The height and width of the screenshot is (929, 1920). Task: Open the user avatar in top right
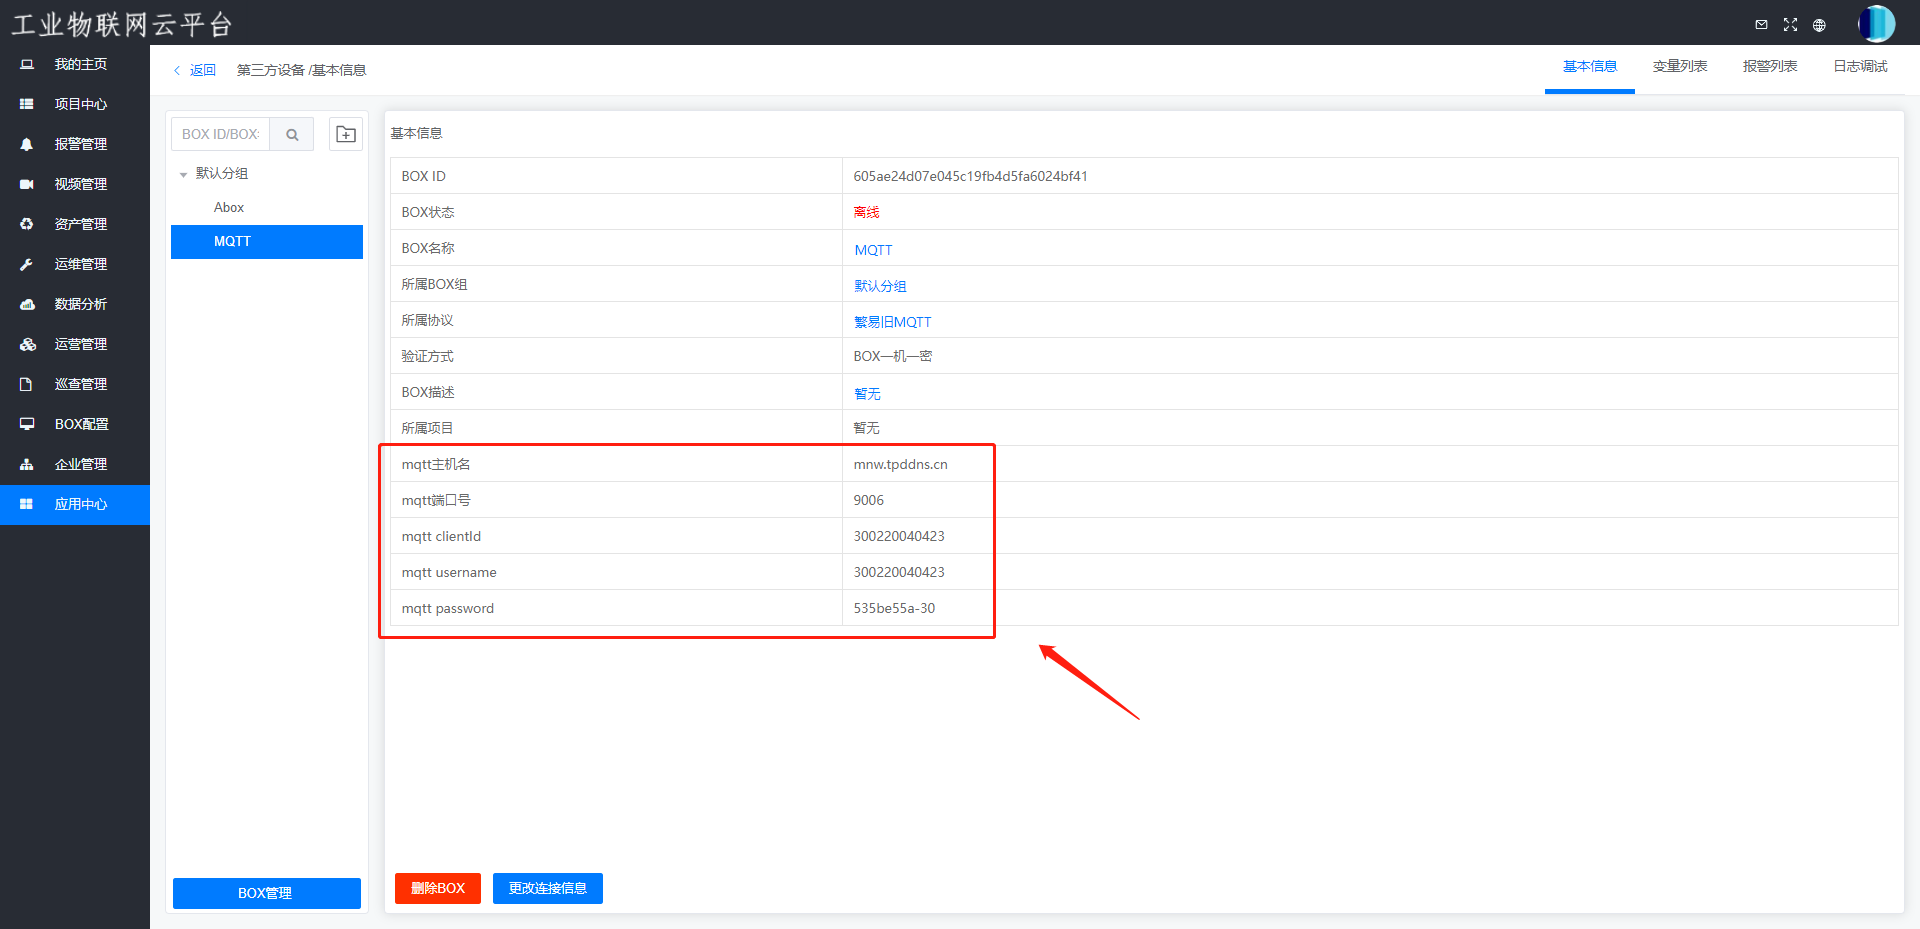pos(1876,24)
